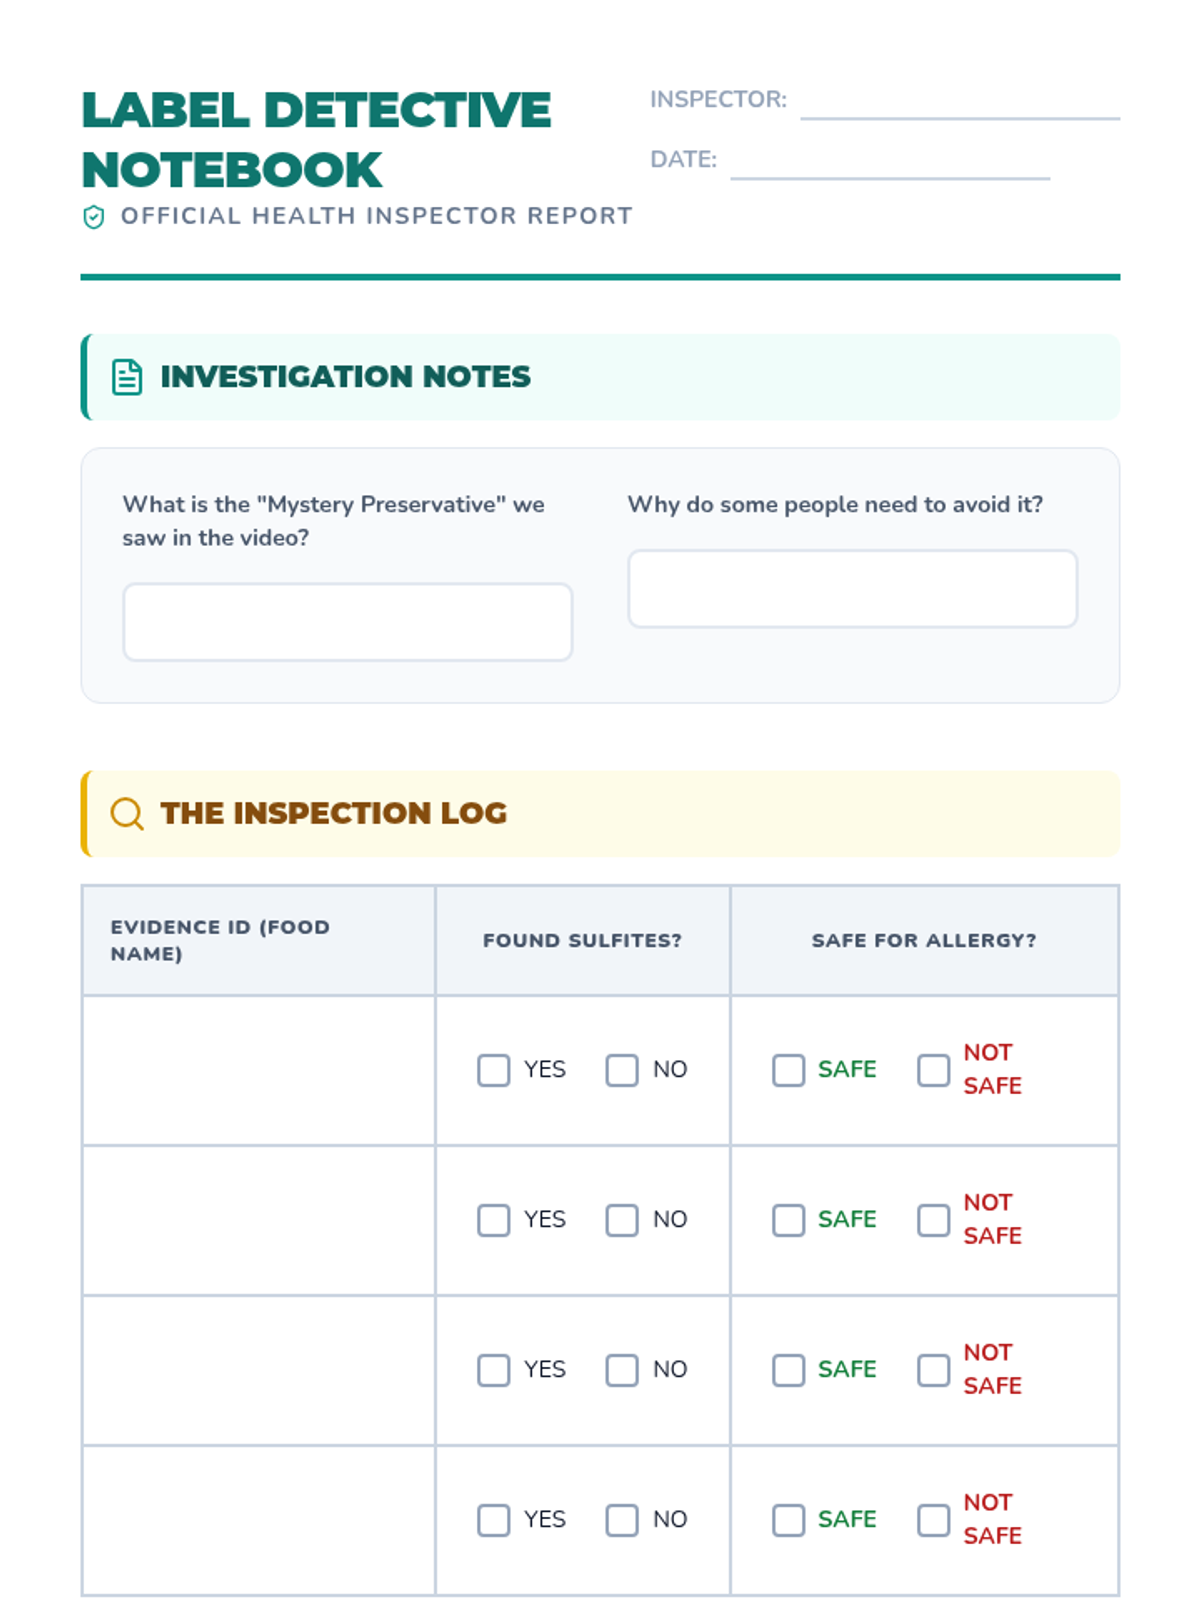1200x1600 pixels.
Task: Mark first row as NOT SAFE
Action: point(934,1070)
